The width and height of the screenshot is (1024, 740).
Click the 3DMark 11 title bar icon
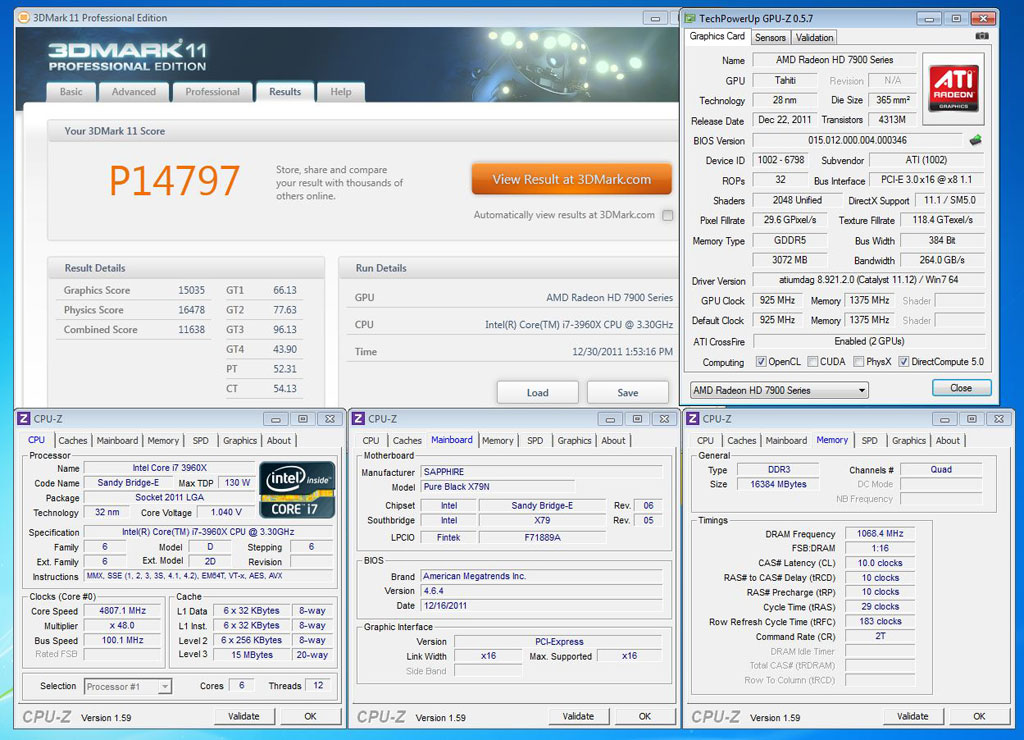(x=24, y=18)
